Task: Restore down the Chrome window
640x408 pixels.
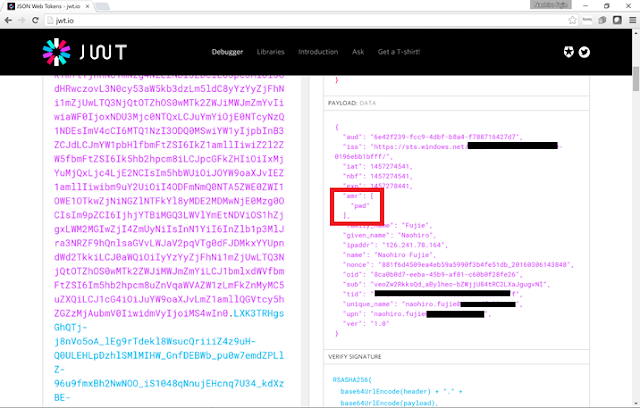Action: coord(607,6)
